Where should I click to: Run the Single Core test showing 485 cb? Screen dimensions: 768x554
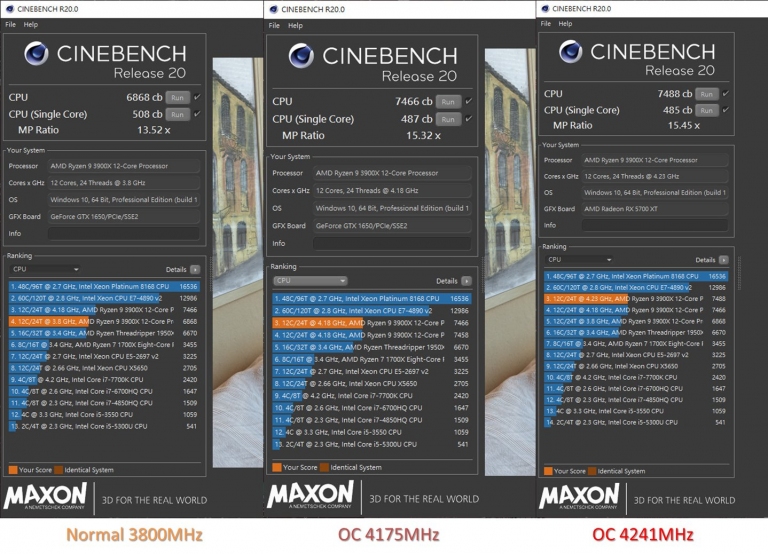(x=706, y=110)
